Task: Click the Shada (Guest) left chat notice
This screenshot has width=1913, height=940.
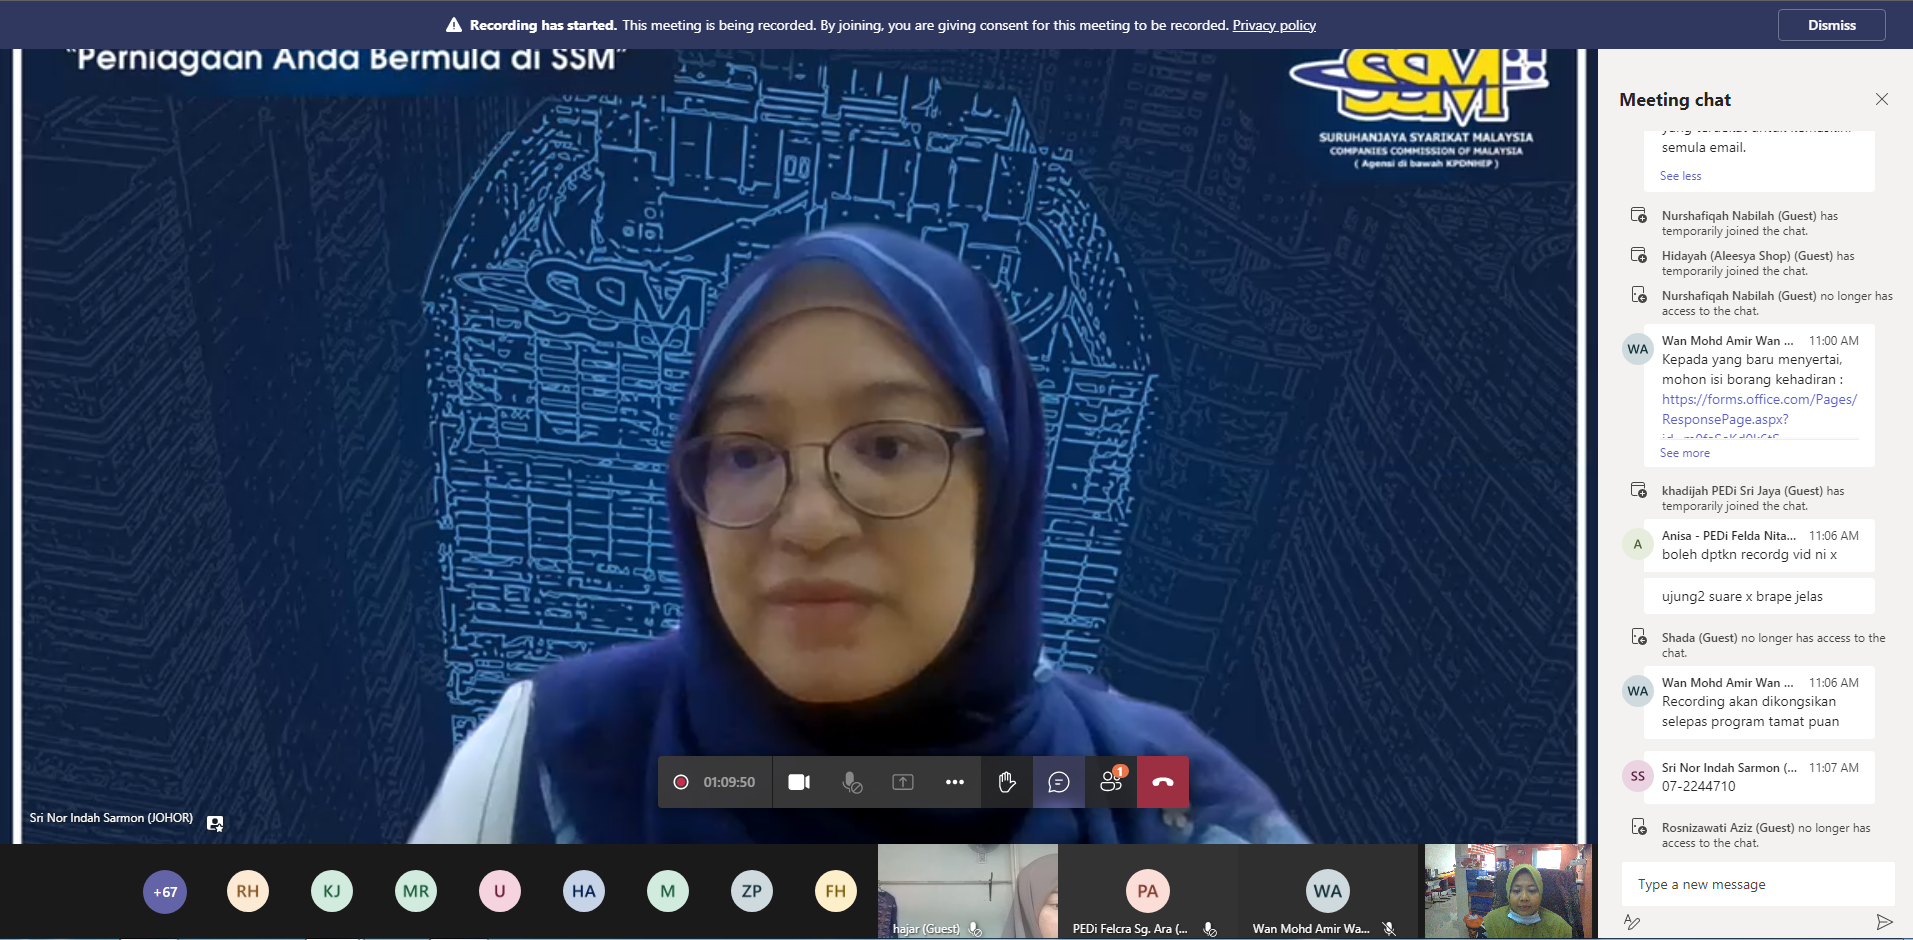Action: pos(1773,645)
